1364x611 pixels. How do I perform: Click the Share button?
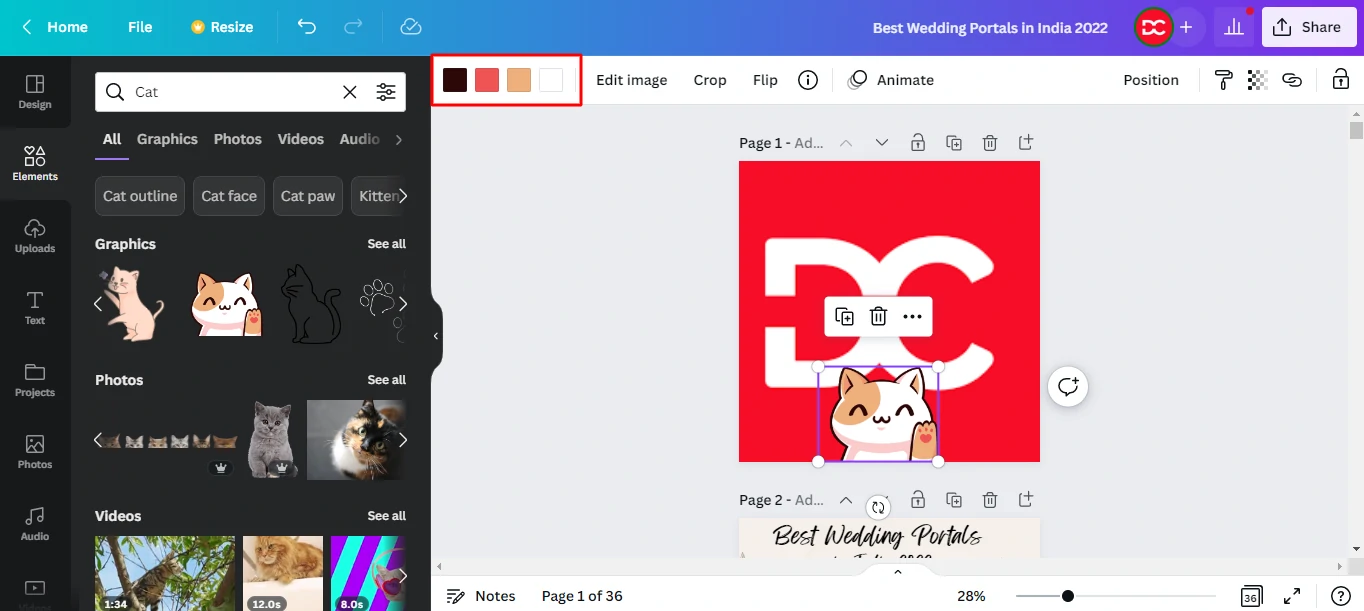[x=1308, y=27]
